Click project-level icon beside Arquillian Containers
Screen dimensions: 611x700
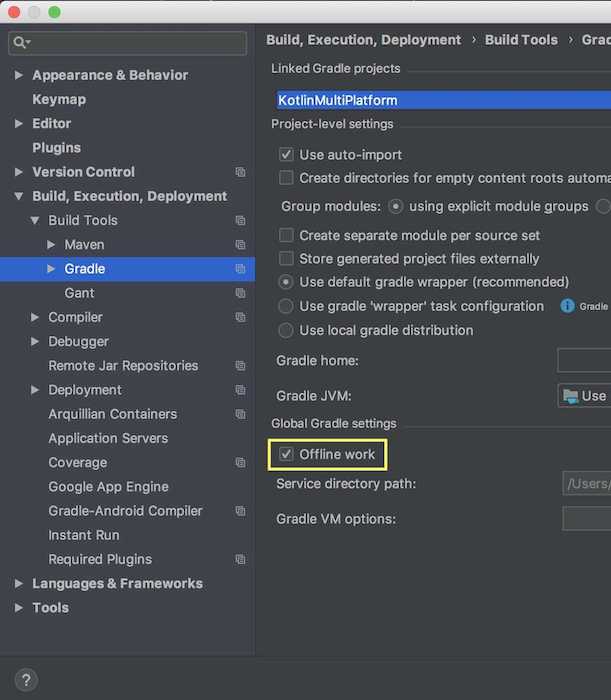click(x=240, y=414)
